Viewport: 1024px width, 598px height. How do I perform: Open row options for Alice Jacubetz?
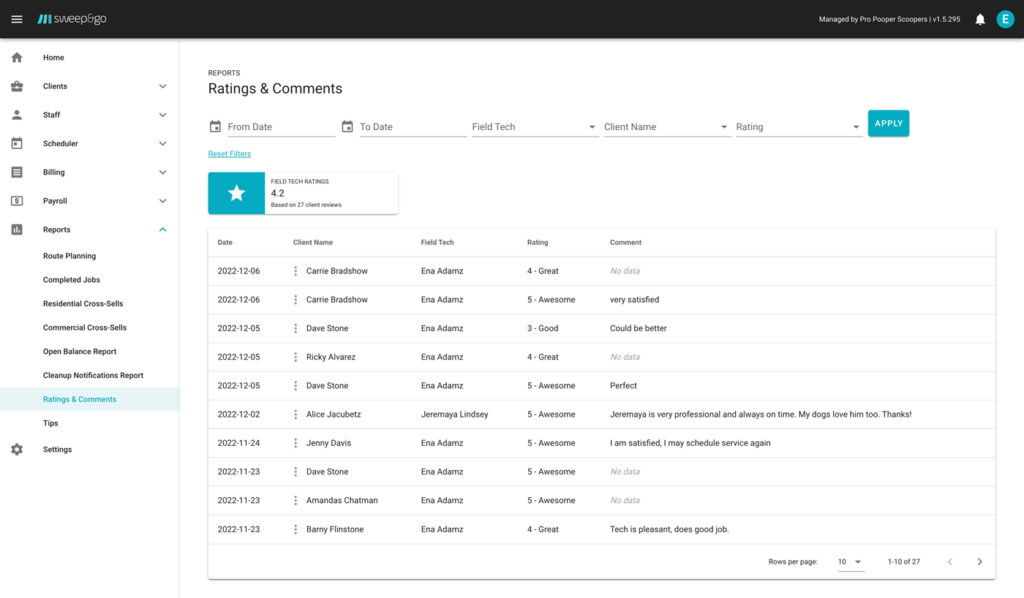coord(295,414)
